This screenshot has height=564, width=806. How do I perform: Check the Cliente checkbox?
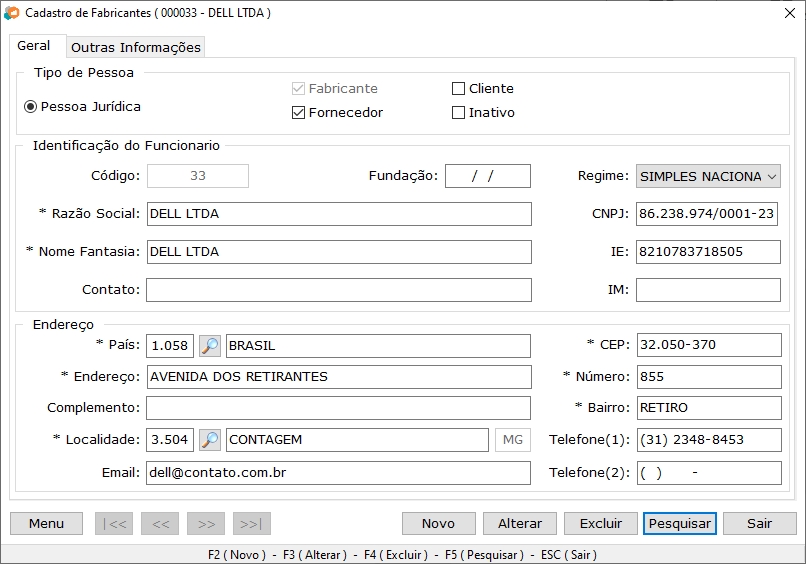coord(459,89)
